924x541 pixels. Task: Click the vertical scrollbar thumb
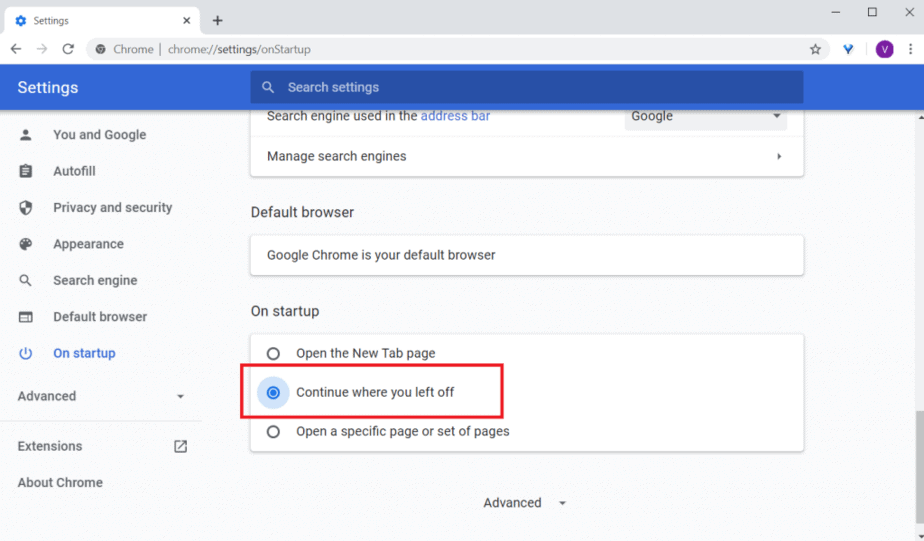click(919, 467)
